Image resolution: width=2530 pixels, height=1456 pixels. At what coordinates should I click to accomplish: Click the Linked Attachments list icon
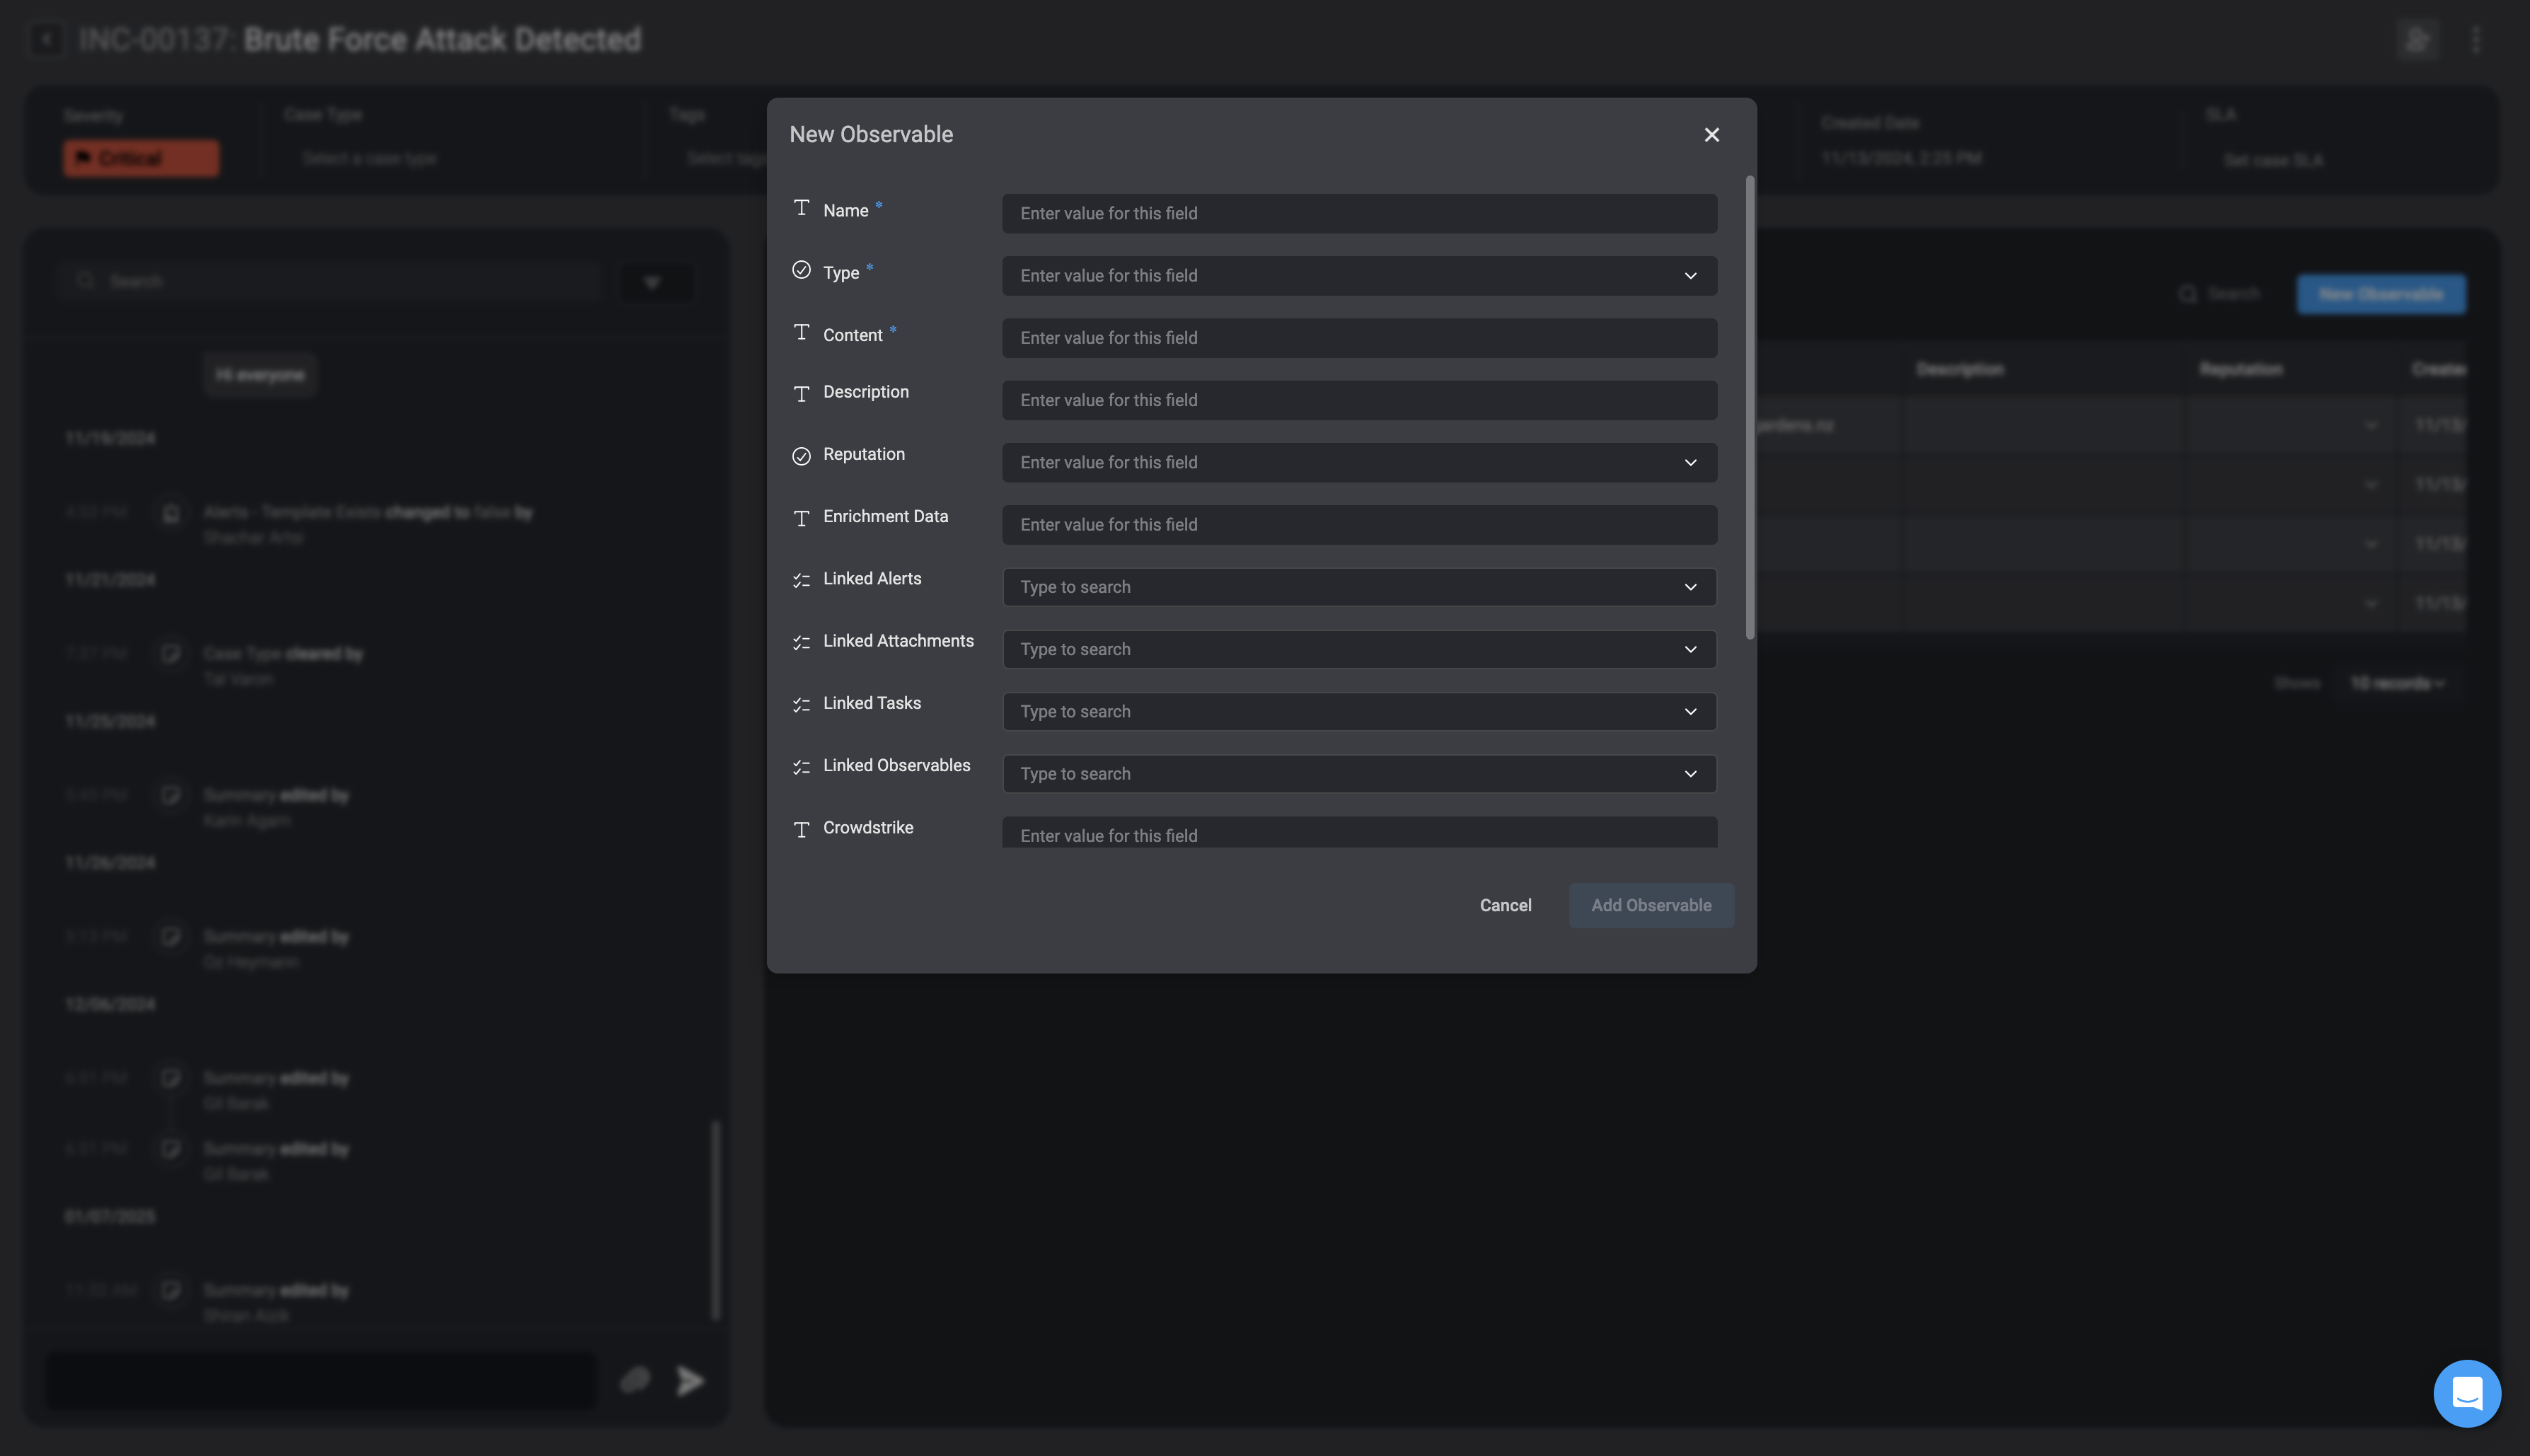(x=801, y=642)
